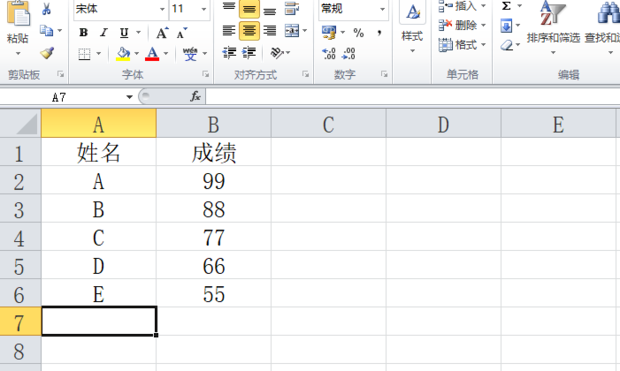Select column D header
Screen dimensions: 620x371
tap(443, 124)
